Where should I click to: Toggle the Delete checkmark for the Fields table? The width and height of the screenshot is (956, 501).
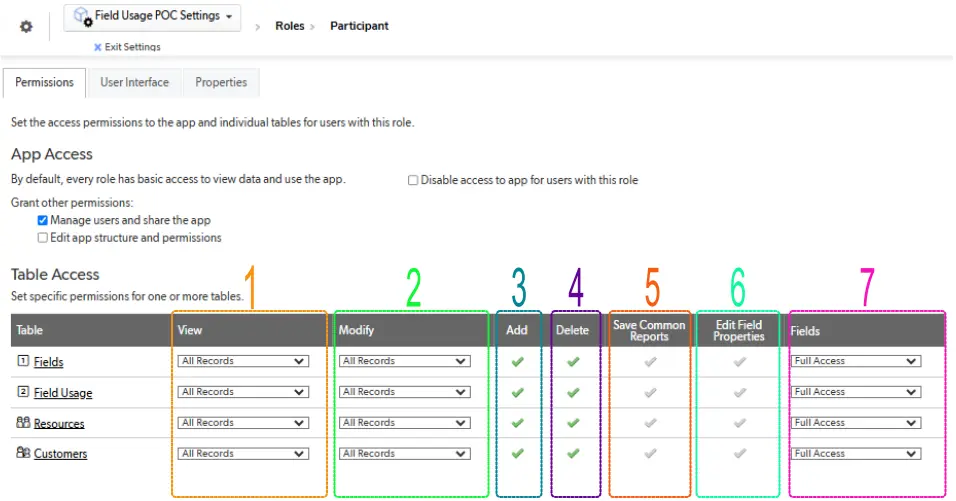click(x=573, y=362)
